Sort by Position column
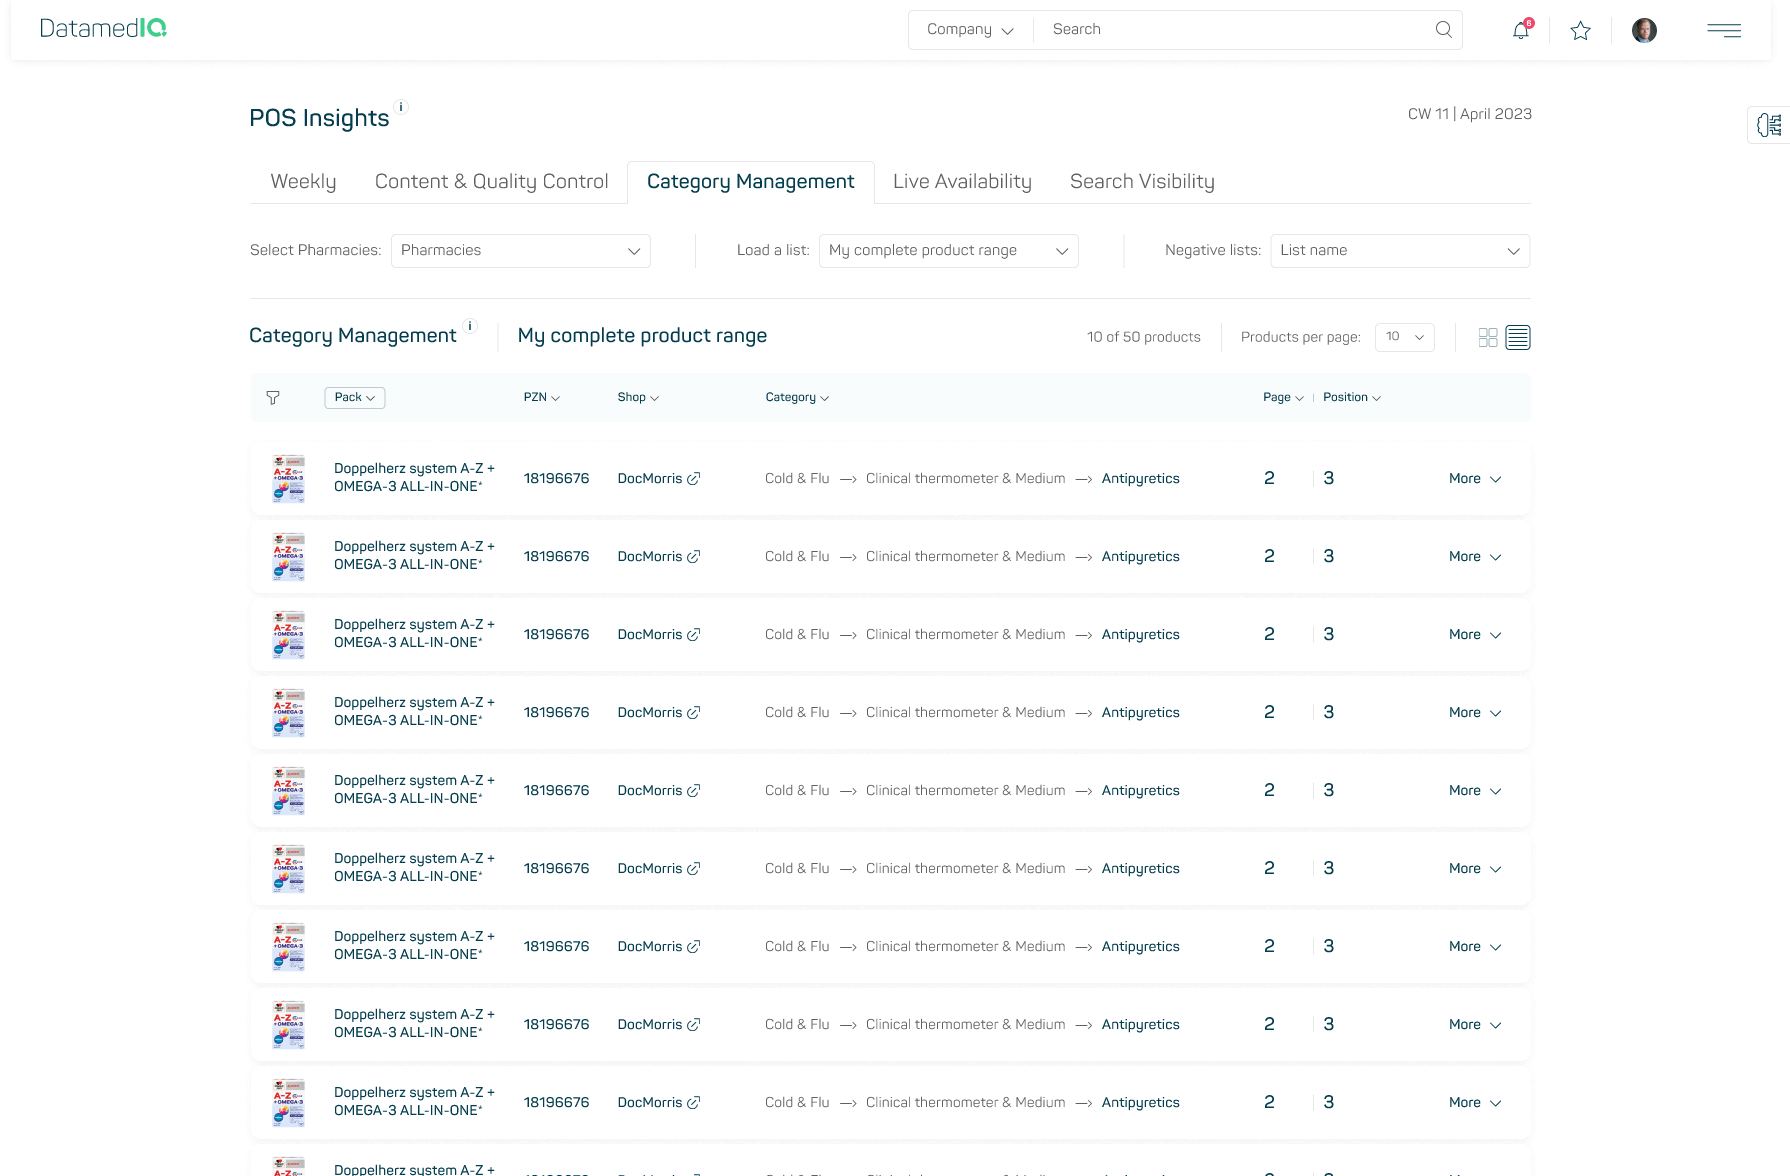The image size is (1790, 1176). (x=1352, y=398)
